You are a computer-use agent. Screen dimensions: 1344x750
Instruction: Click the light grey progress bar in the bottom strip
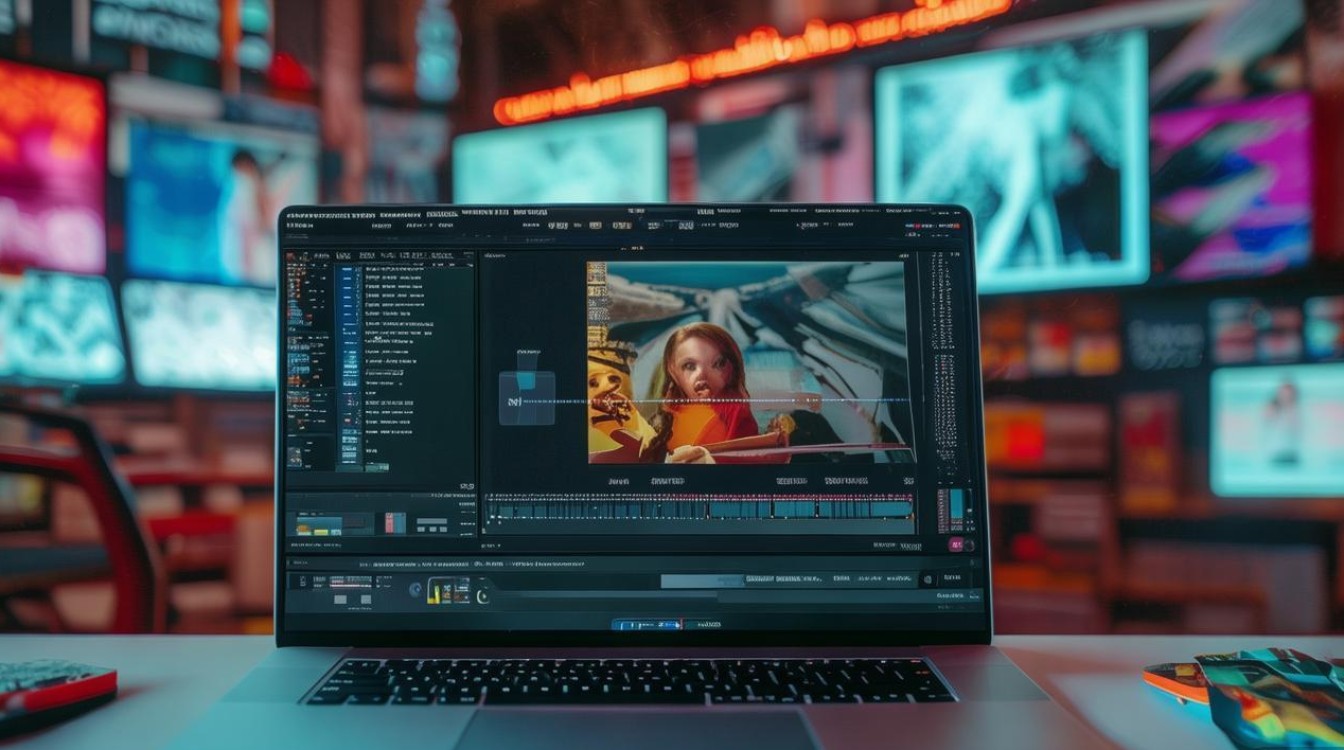(701, 581)
